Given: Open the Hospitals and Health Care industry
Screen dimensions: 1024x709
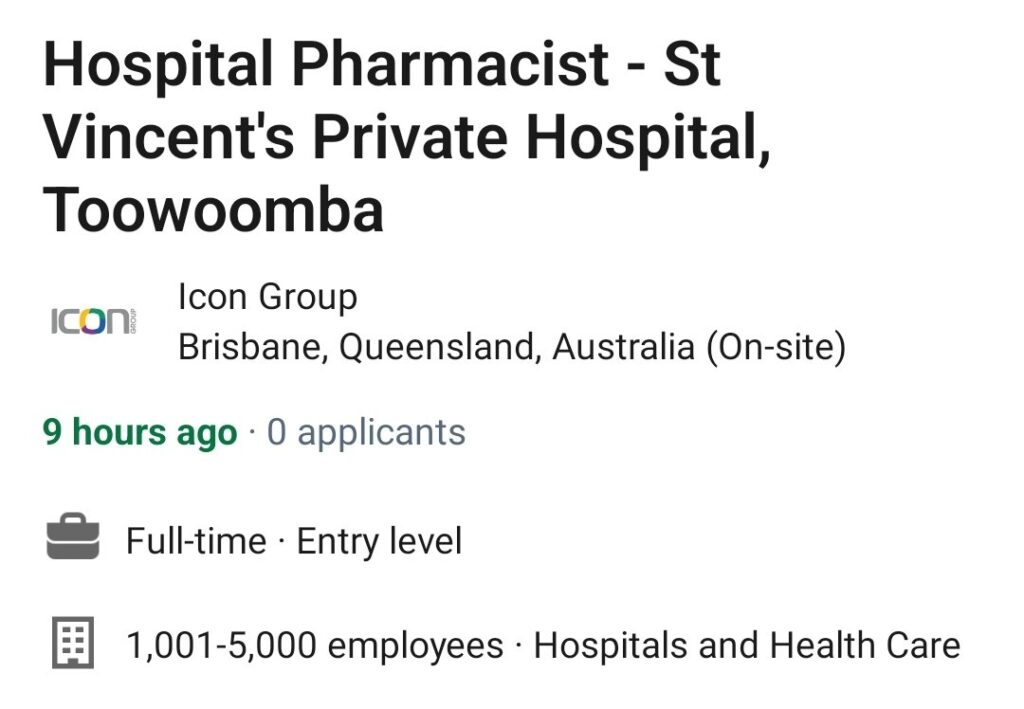Looking at the screenshot, I should [x=747, y=646].
